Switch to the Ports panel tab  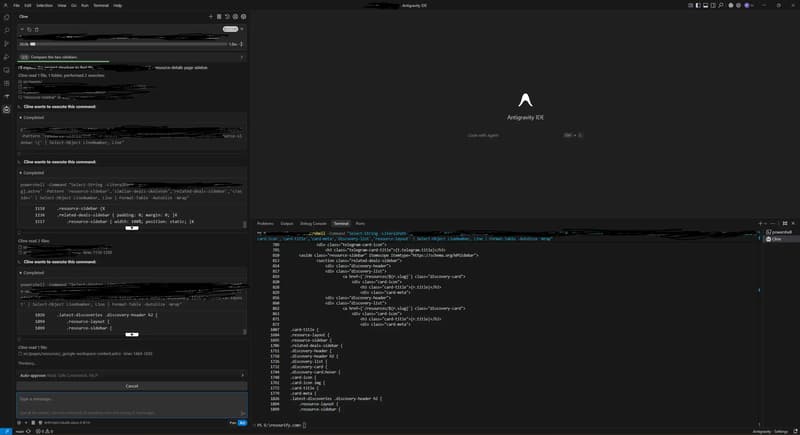click(360, 223)
